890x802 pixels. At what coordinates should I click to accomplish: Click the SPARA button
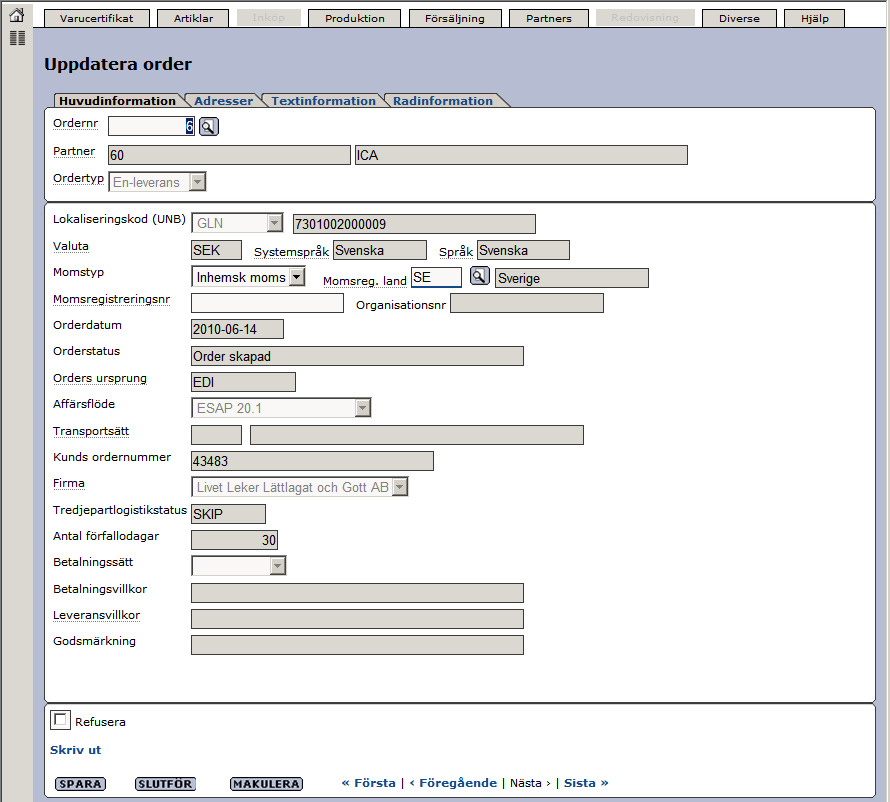pyautogui.click(x=81, y=783)
